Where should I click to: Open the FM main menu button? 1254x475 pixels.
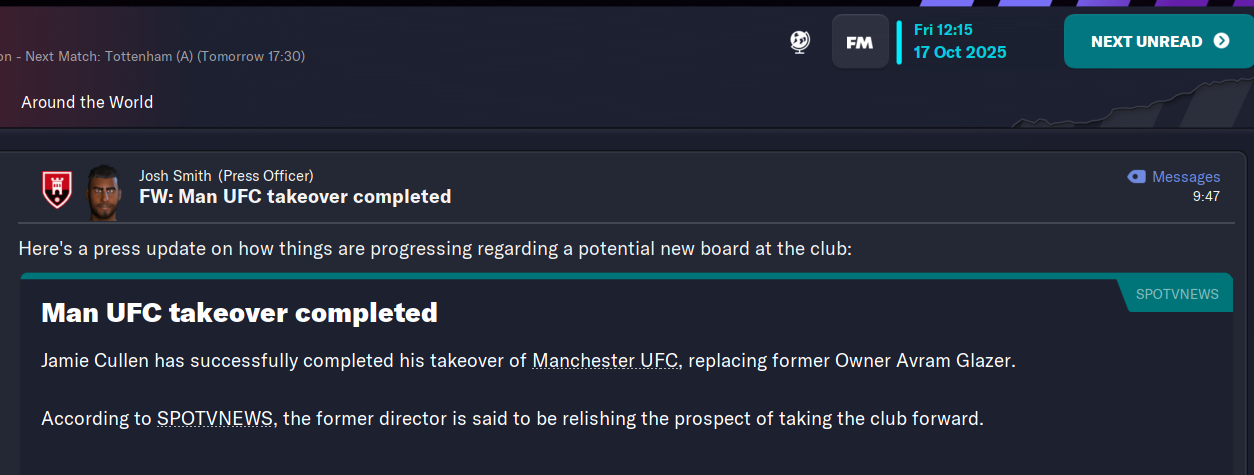click(x=860, y=41)
